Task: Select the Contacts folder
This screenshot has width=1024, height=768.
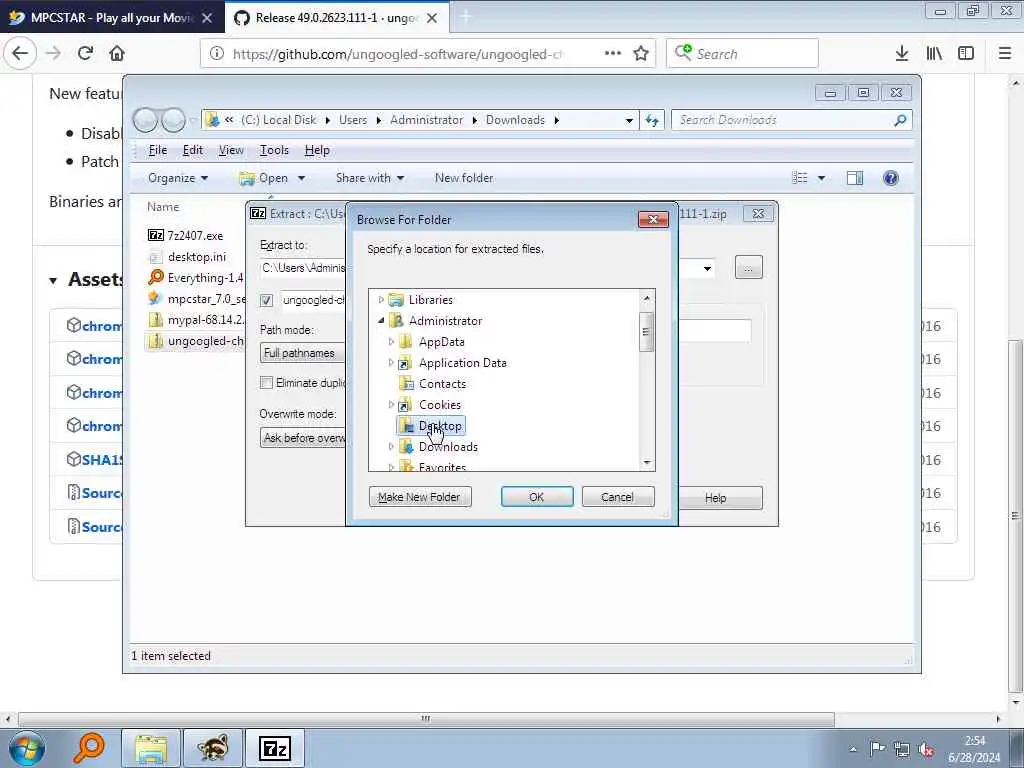Action: (442, 384)
